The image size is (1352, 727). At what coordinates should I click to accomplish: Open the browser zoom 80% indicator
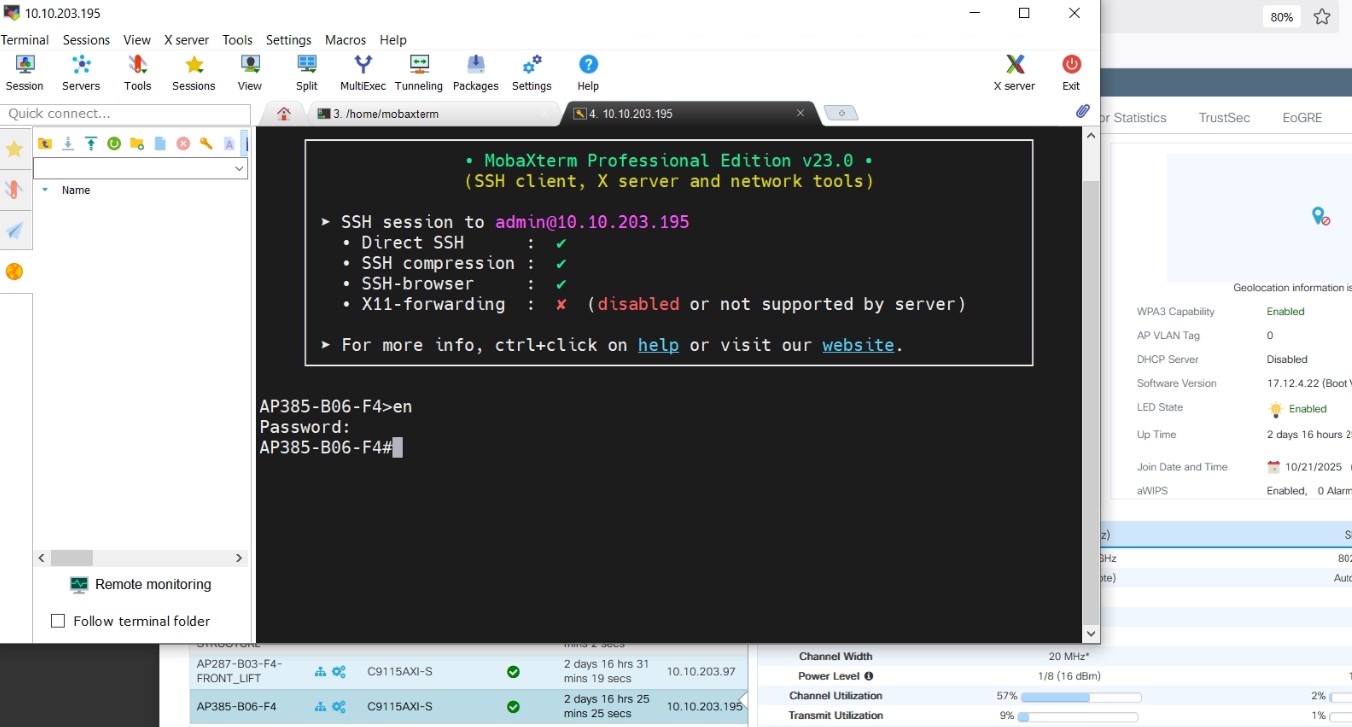tap(1281, 17)
